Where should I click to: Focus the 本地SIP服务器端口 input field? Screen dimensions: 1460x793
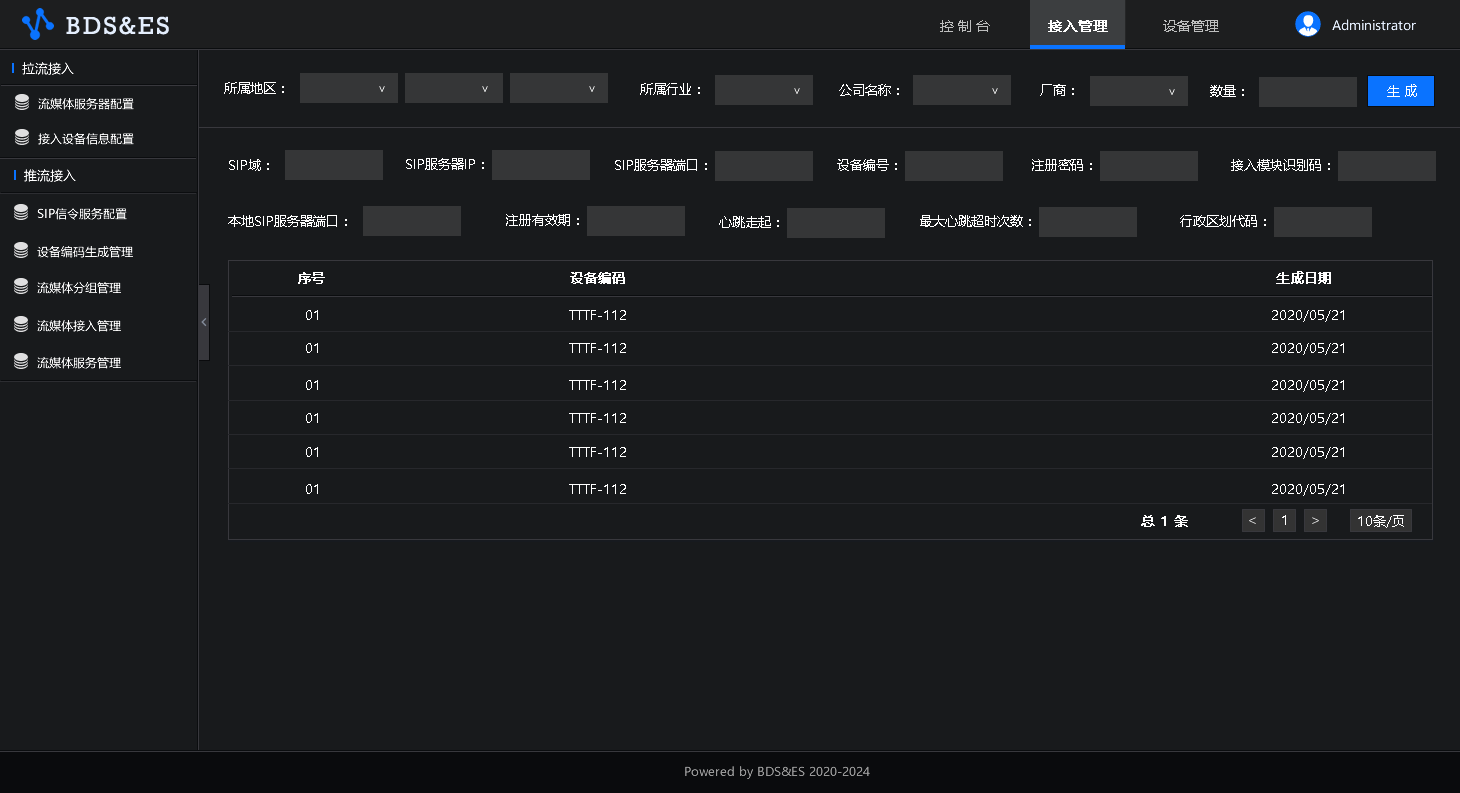click(x=412, y=221)
